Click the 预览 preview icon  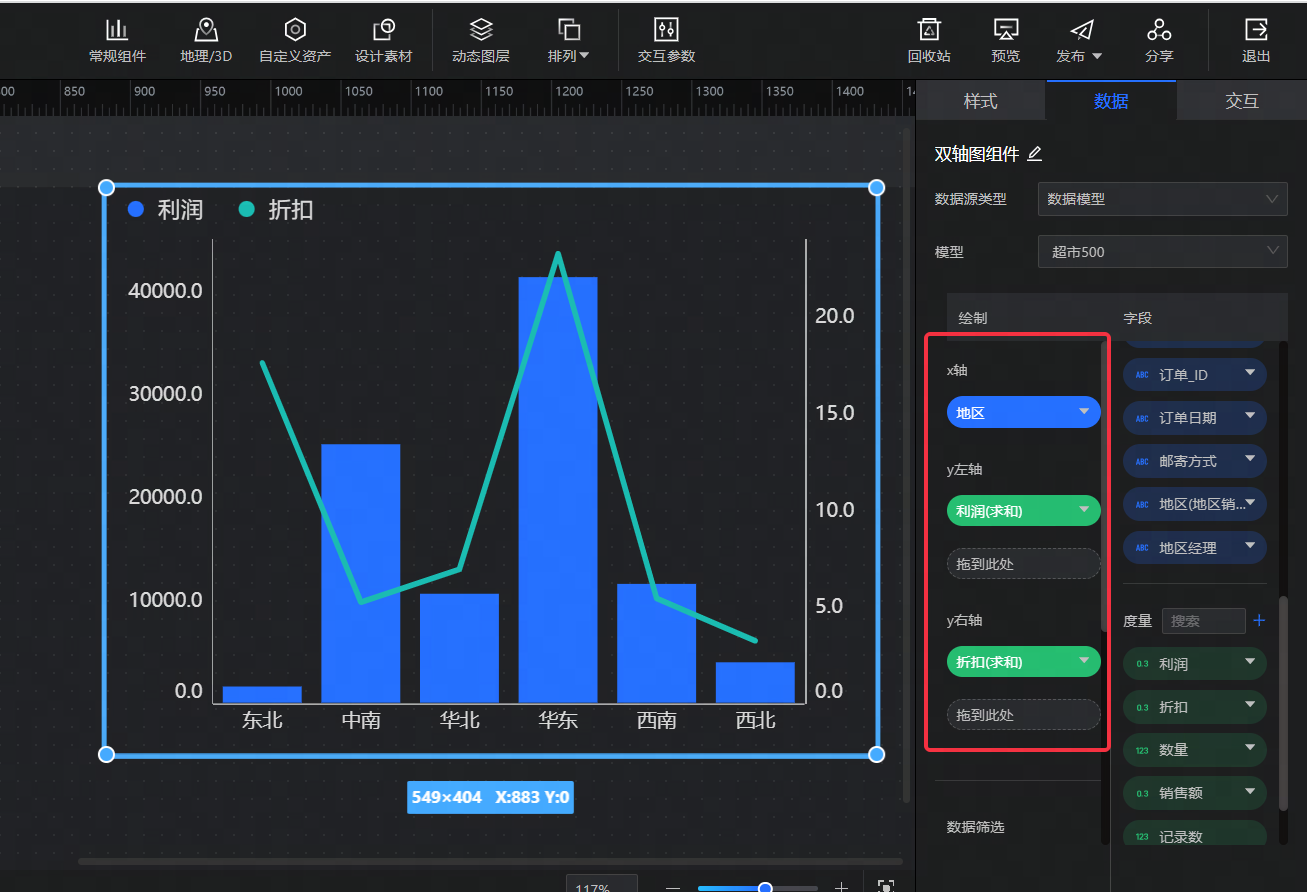(x=1005, y=30)
